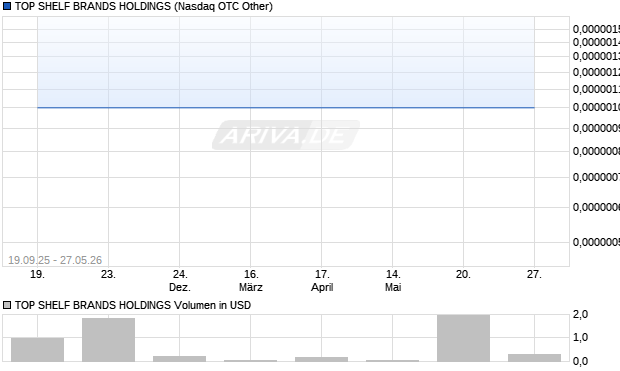Click the x-axis label 20.
620x371 pixels.
click(x=463, y=274)
